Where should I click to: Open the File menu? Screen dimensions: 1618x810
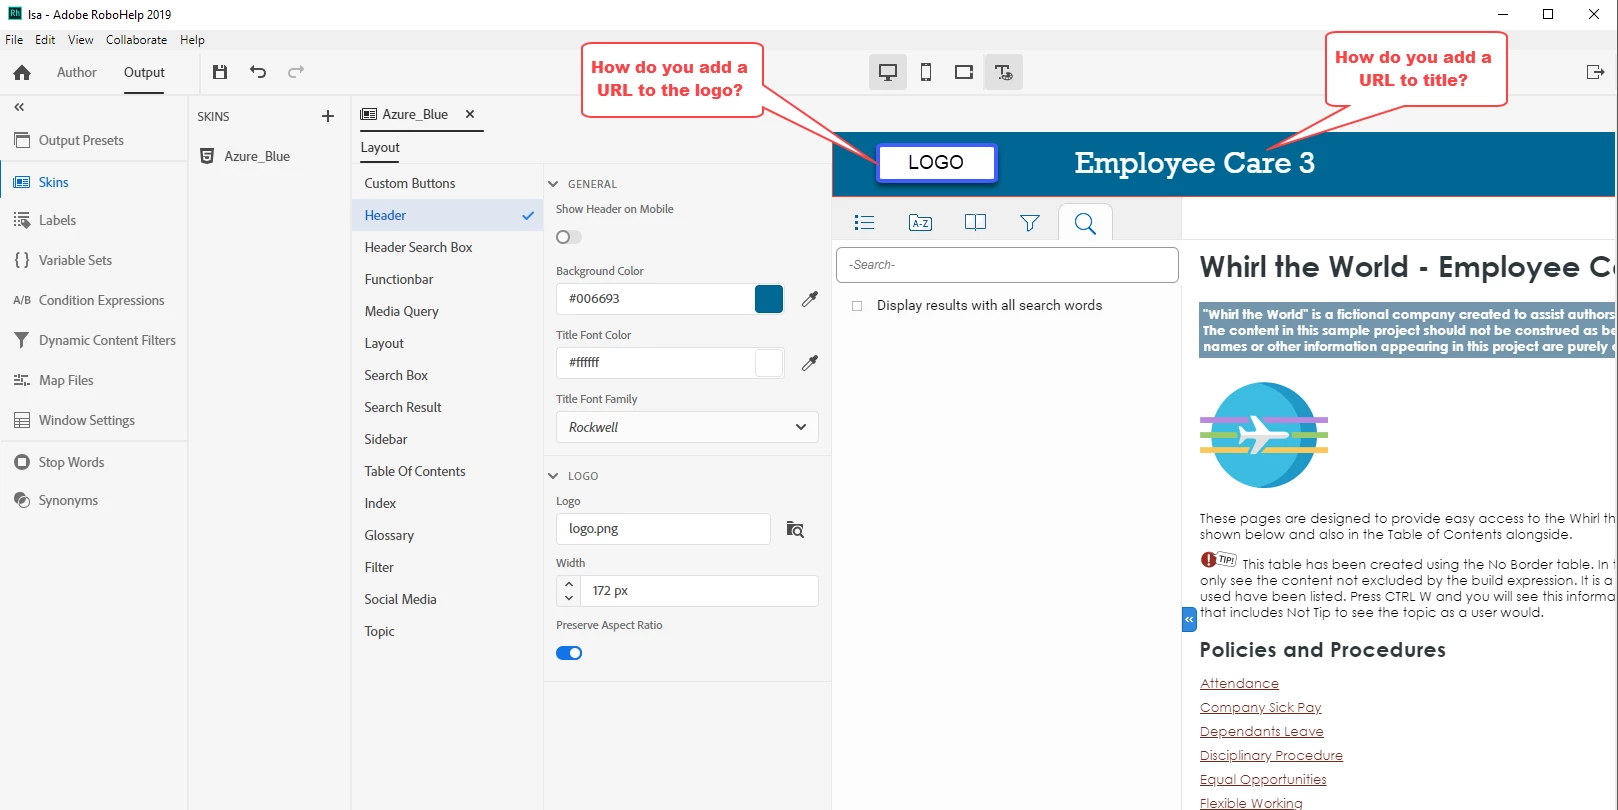tap(14, 40)
